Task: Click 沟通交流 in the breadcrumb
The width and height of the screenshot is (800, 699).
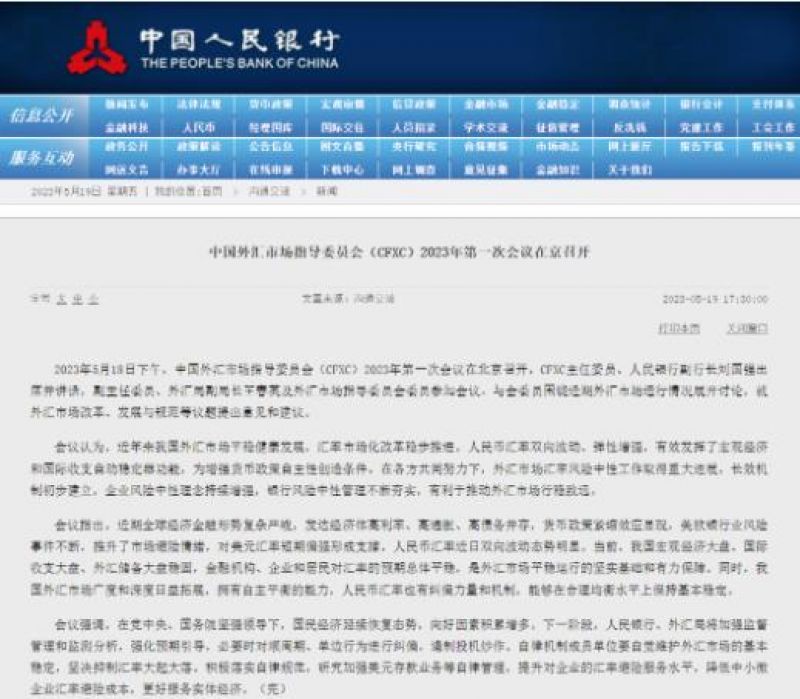Action: 269,191
